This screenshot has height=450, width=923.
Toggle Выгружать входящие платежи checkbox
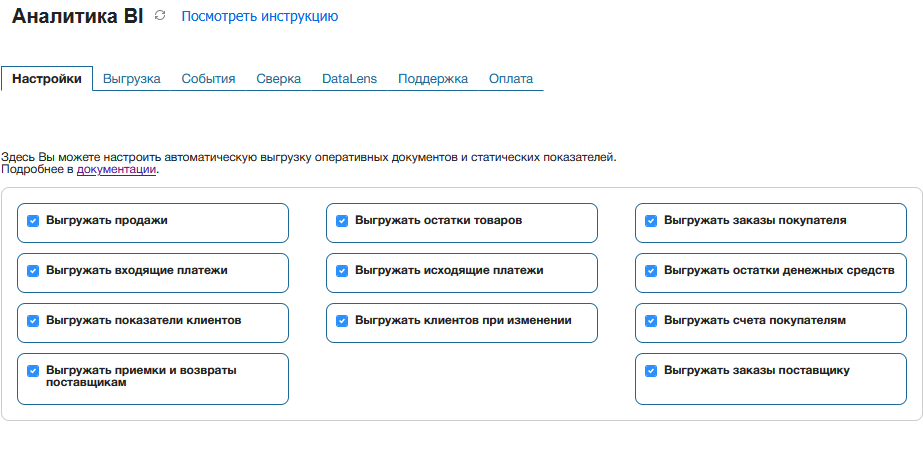click(33, 271)
